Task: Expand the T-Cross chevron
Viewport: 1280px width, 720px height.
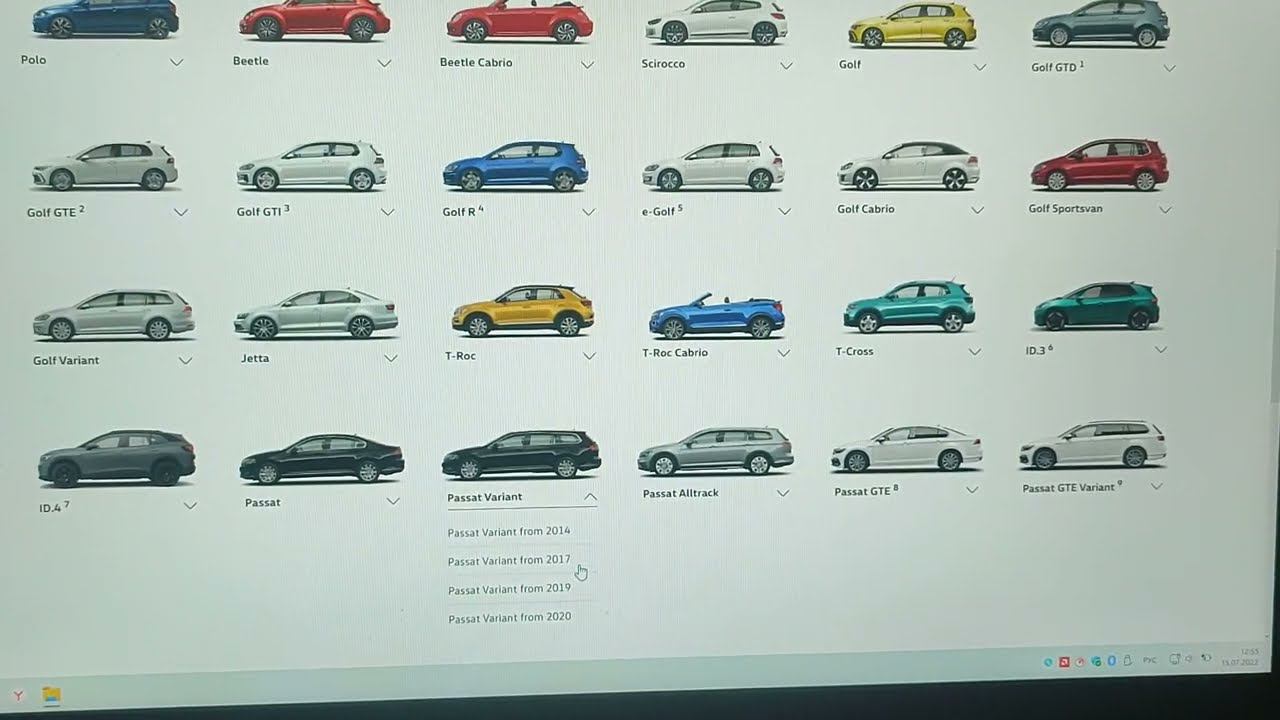Action: tap(974, 352)
